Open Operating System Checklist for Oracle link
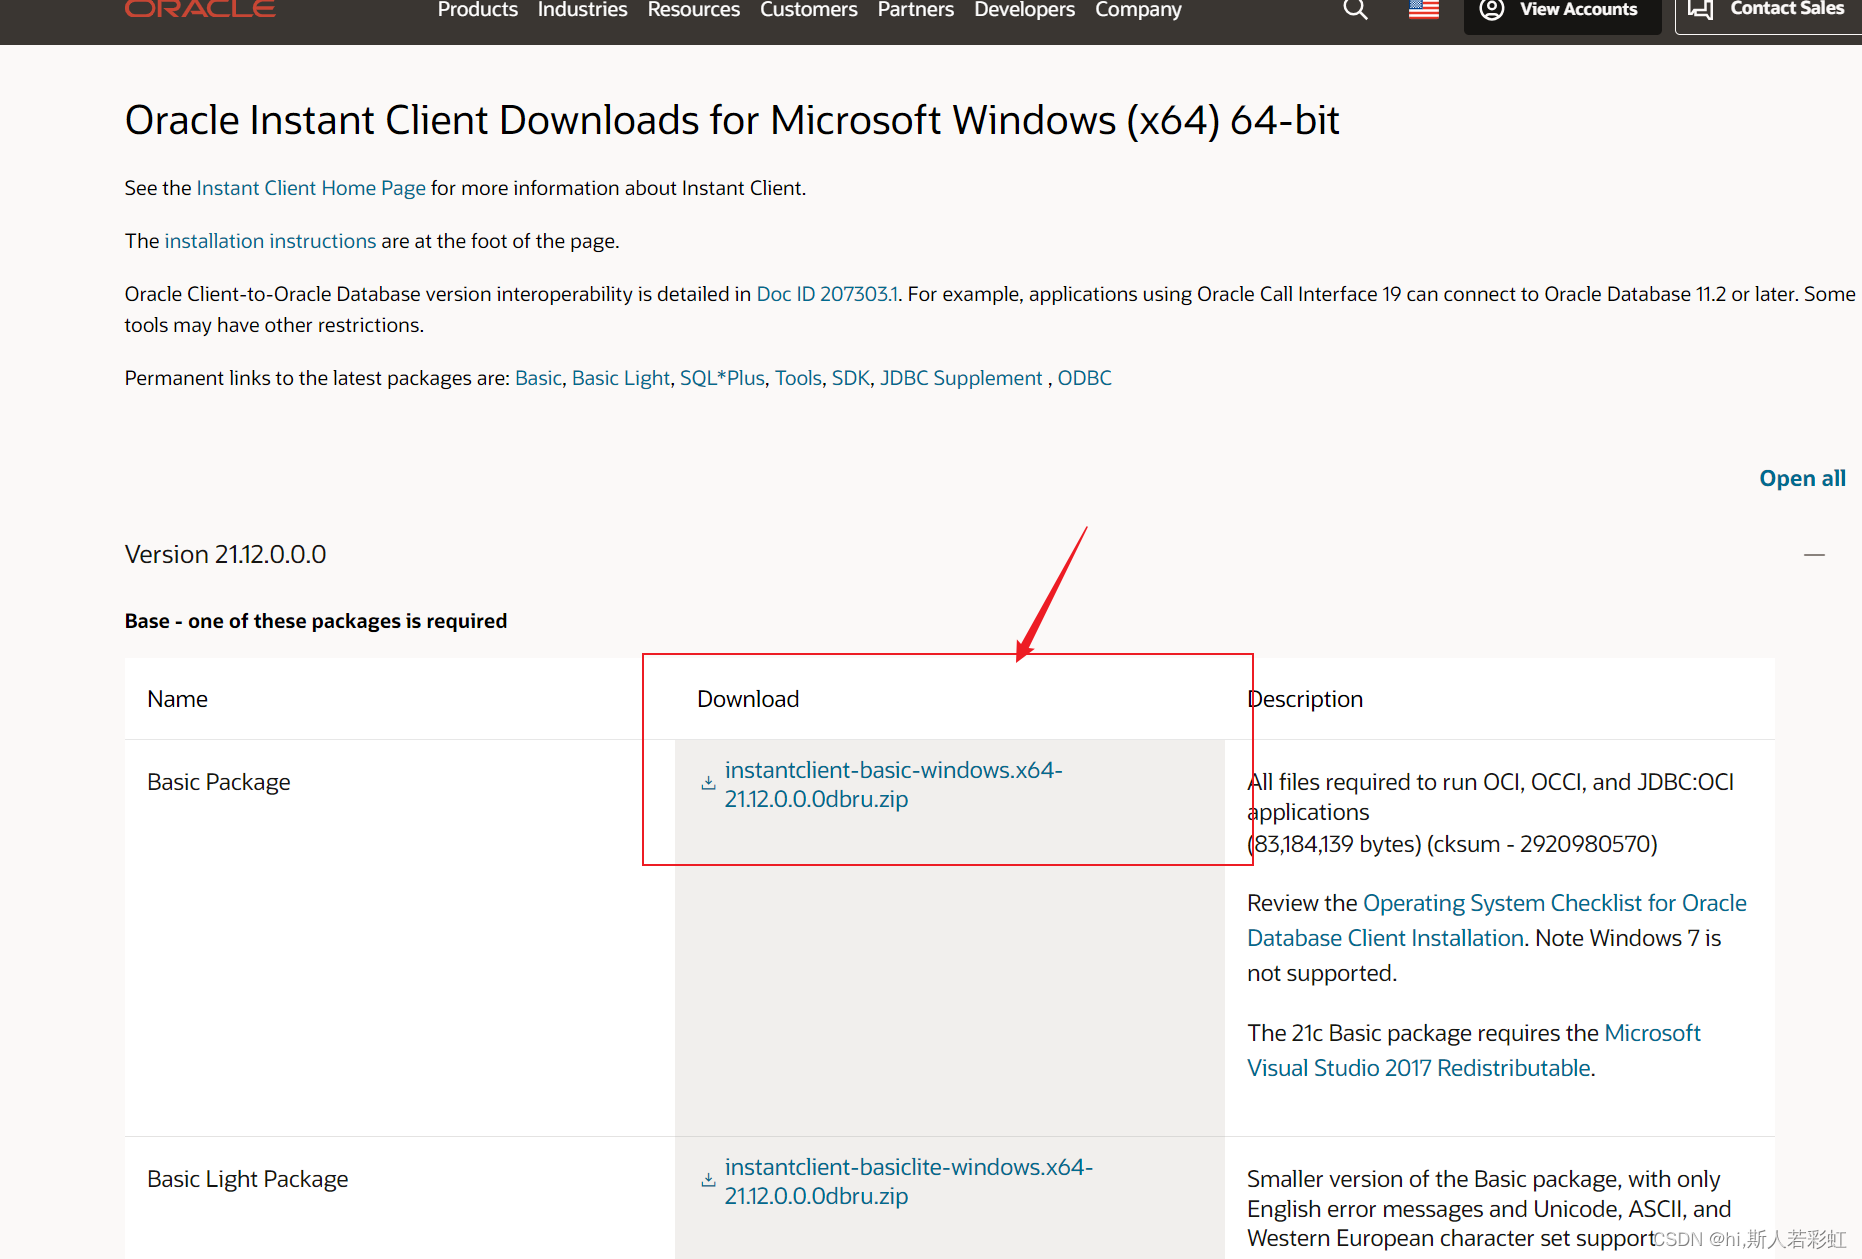 (x=1497, y=920)
